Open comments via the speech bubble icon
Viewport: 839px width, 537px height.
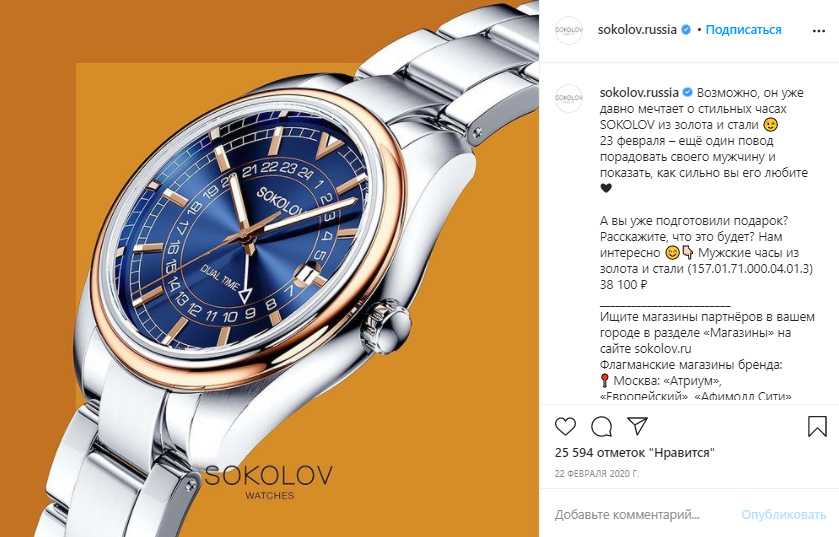click(x=601, y=427)
